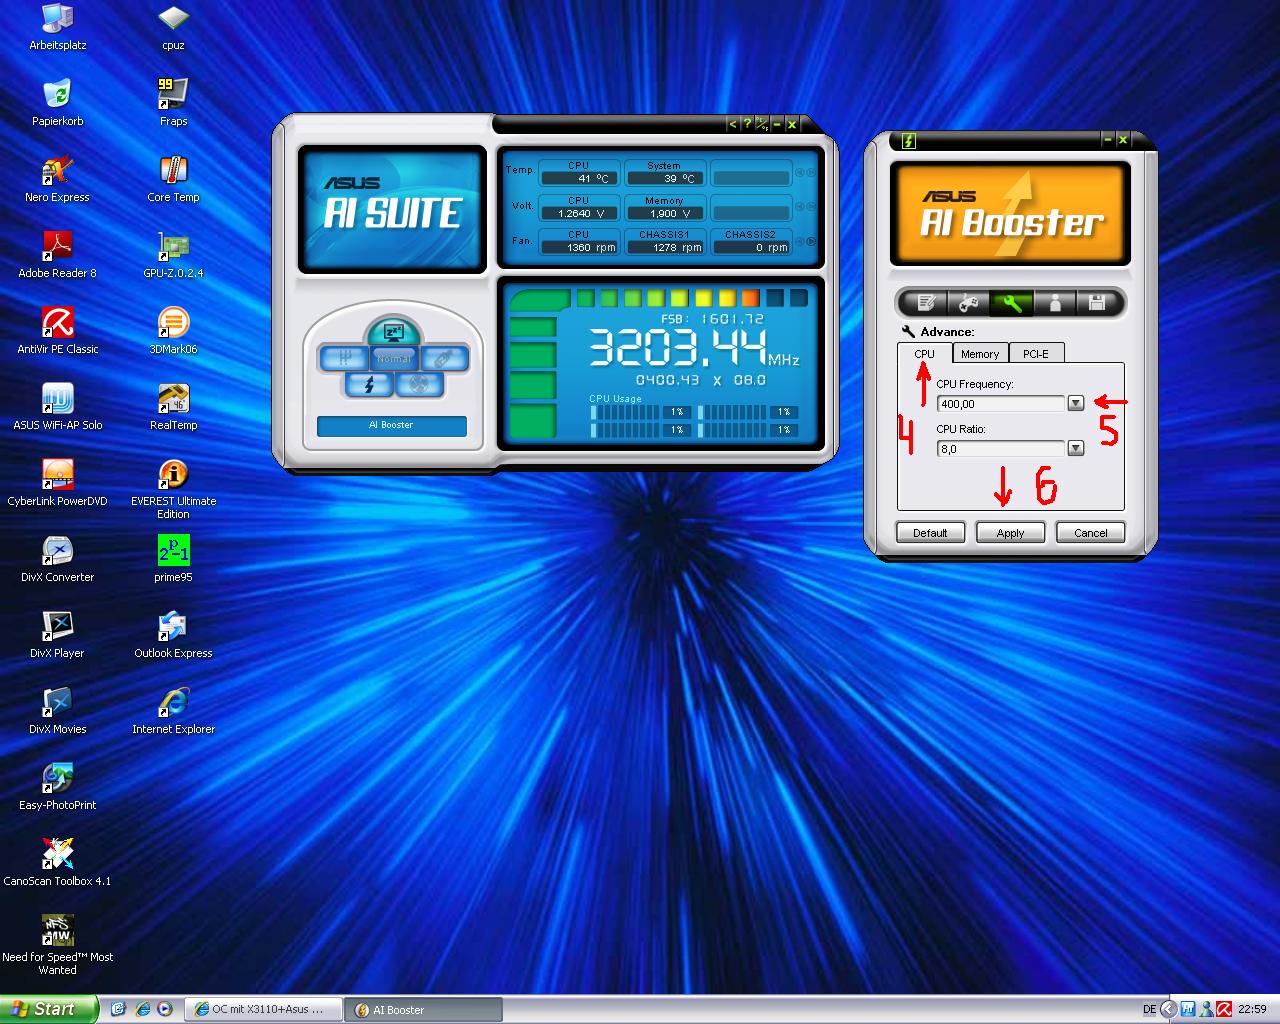Open the EVEREST Ultimate Edition desktop icon

click(173, 488)
